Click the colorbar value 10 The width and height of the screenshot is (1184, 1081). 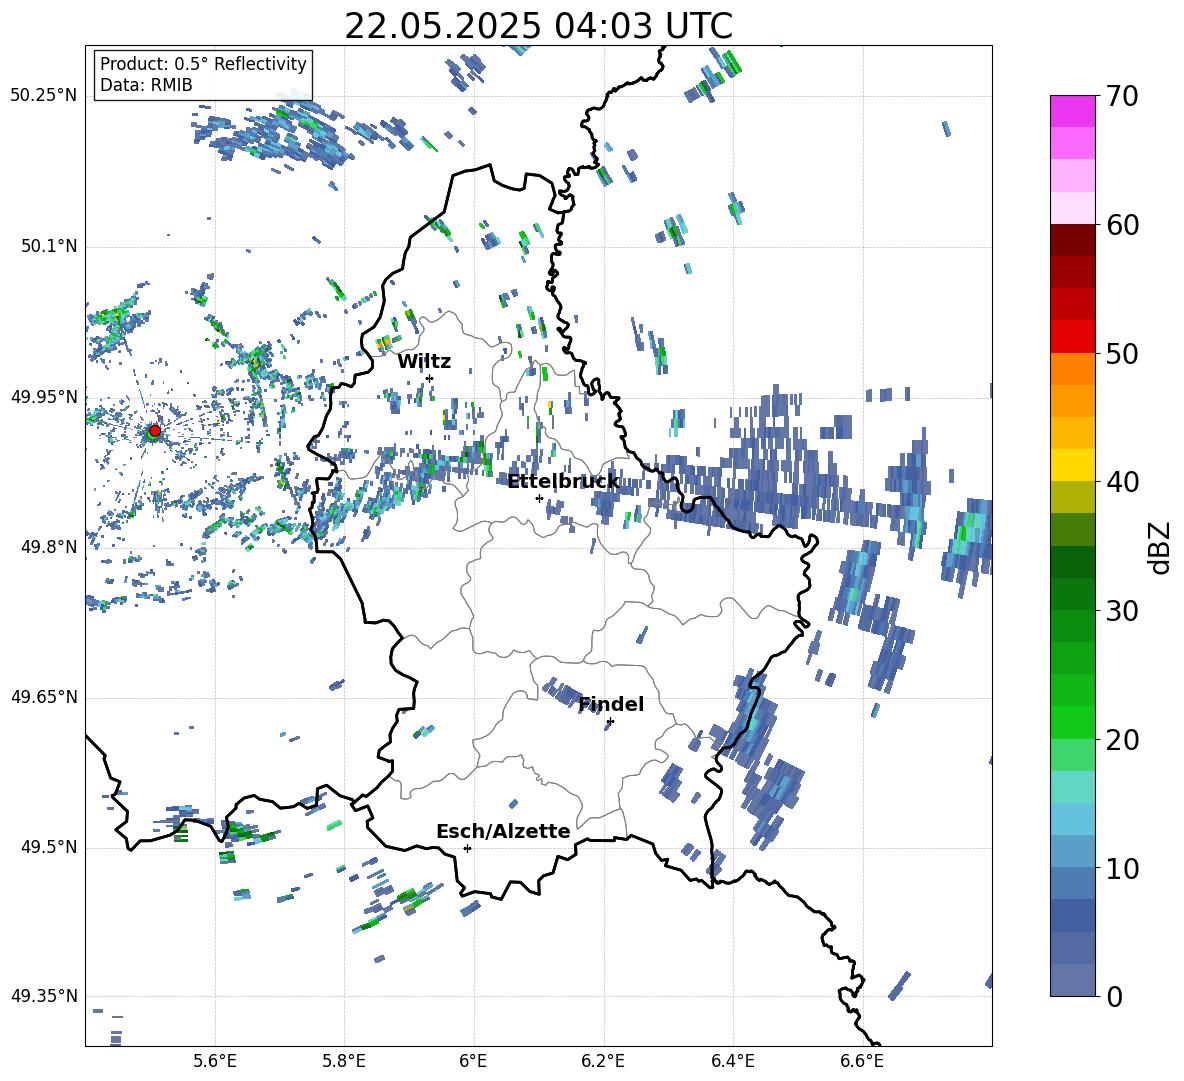pos(1122,868)
